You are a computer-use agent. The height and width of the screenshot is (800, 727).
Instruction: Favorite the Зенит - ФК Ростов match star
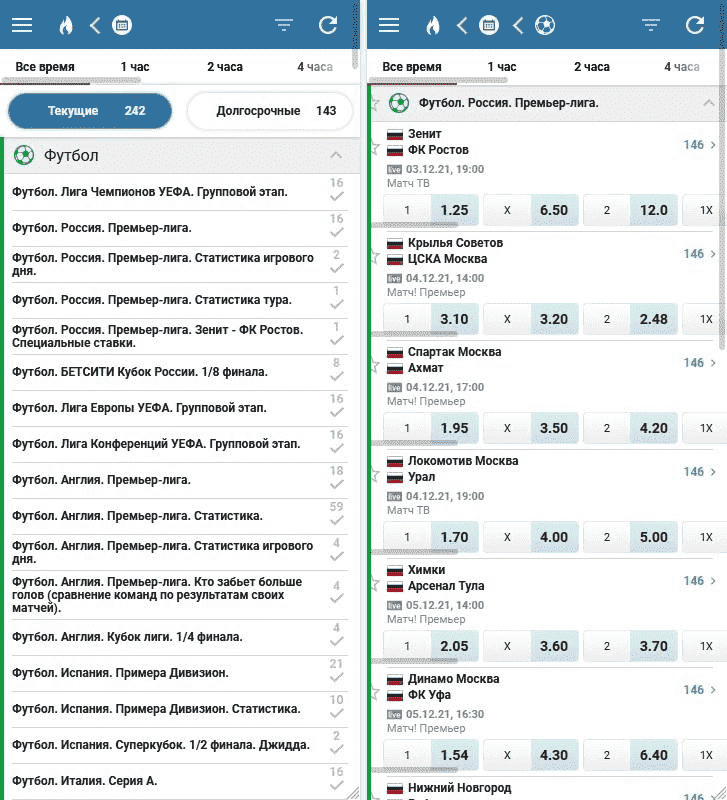[x=375, y=148]
